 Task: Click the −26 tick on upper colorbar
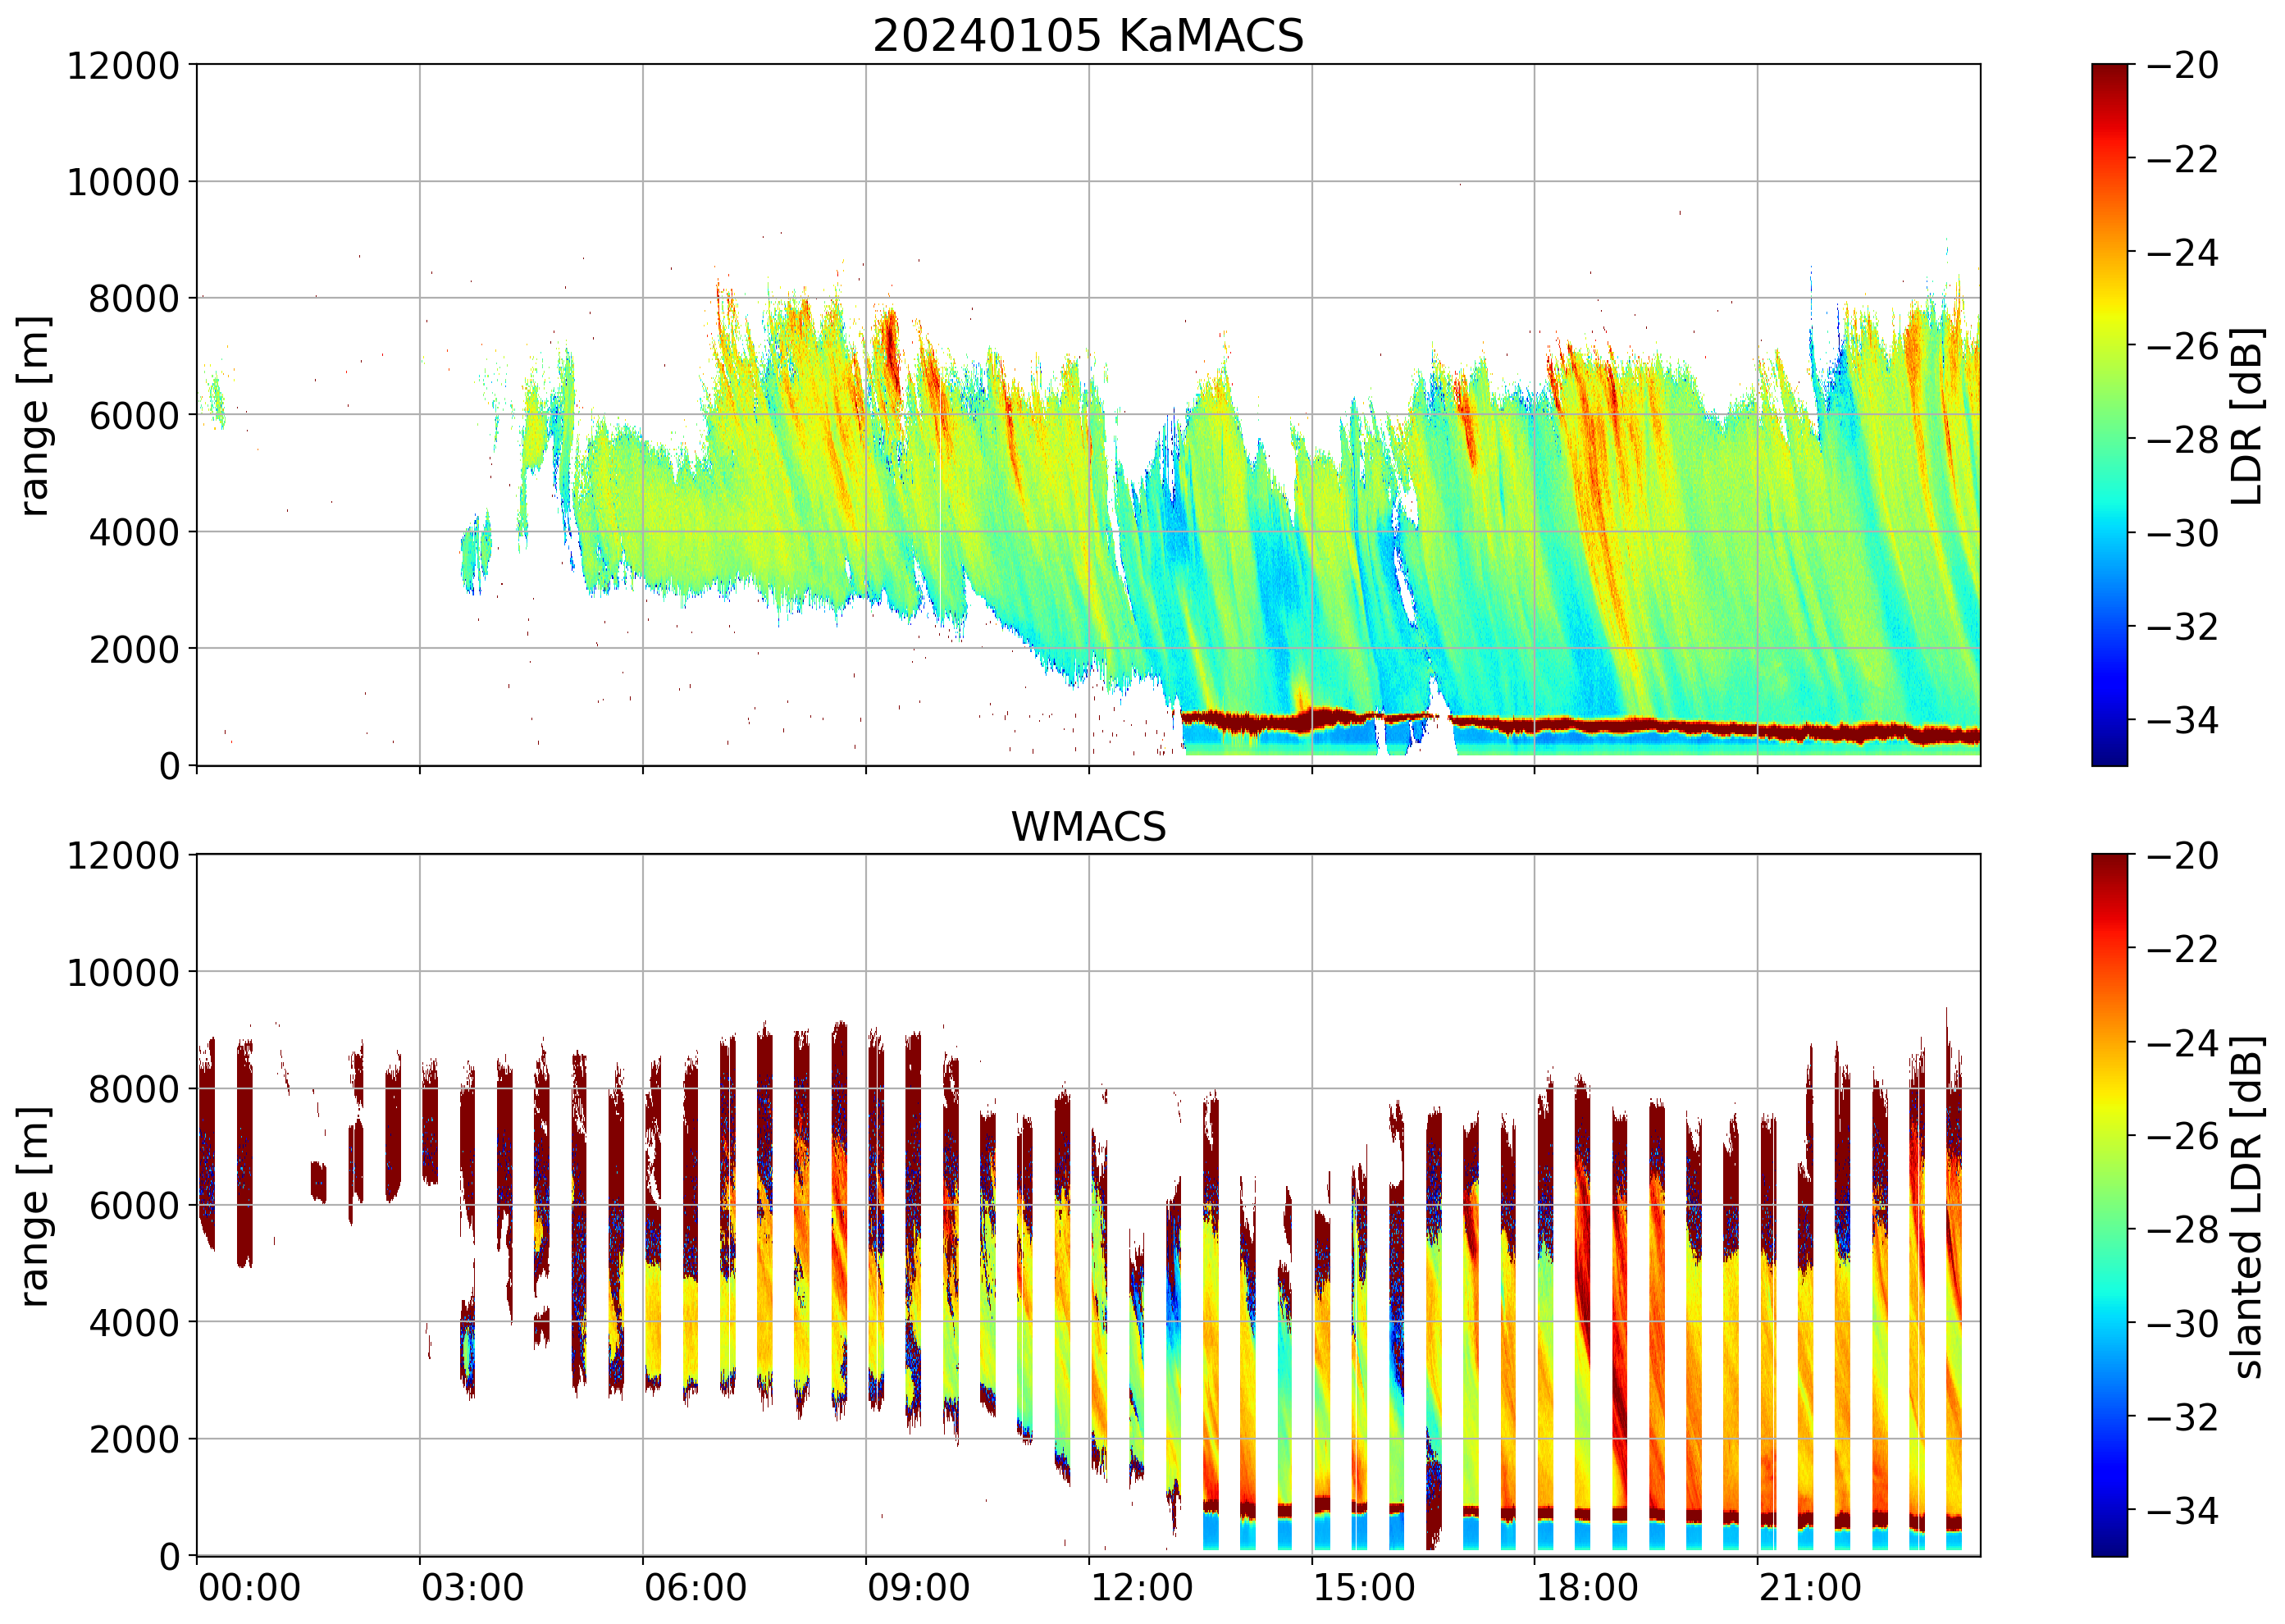tap(2182, 346)
